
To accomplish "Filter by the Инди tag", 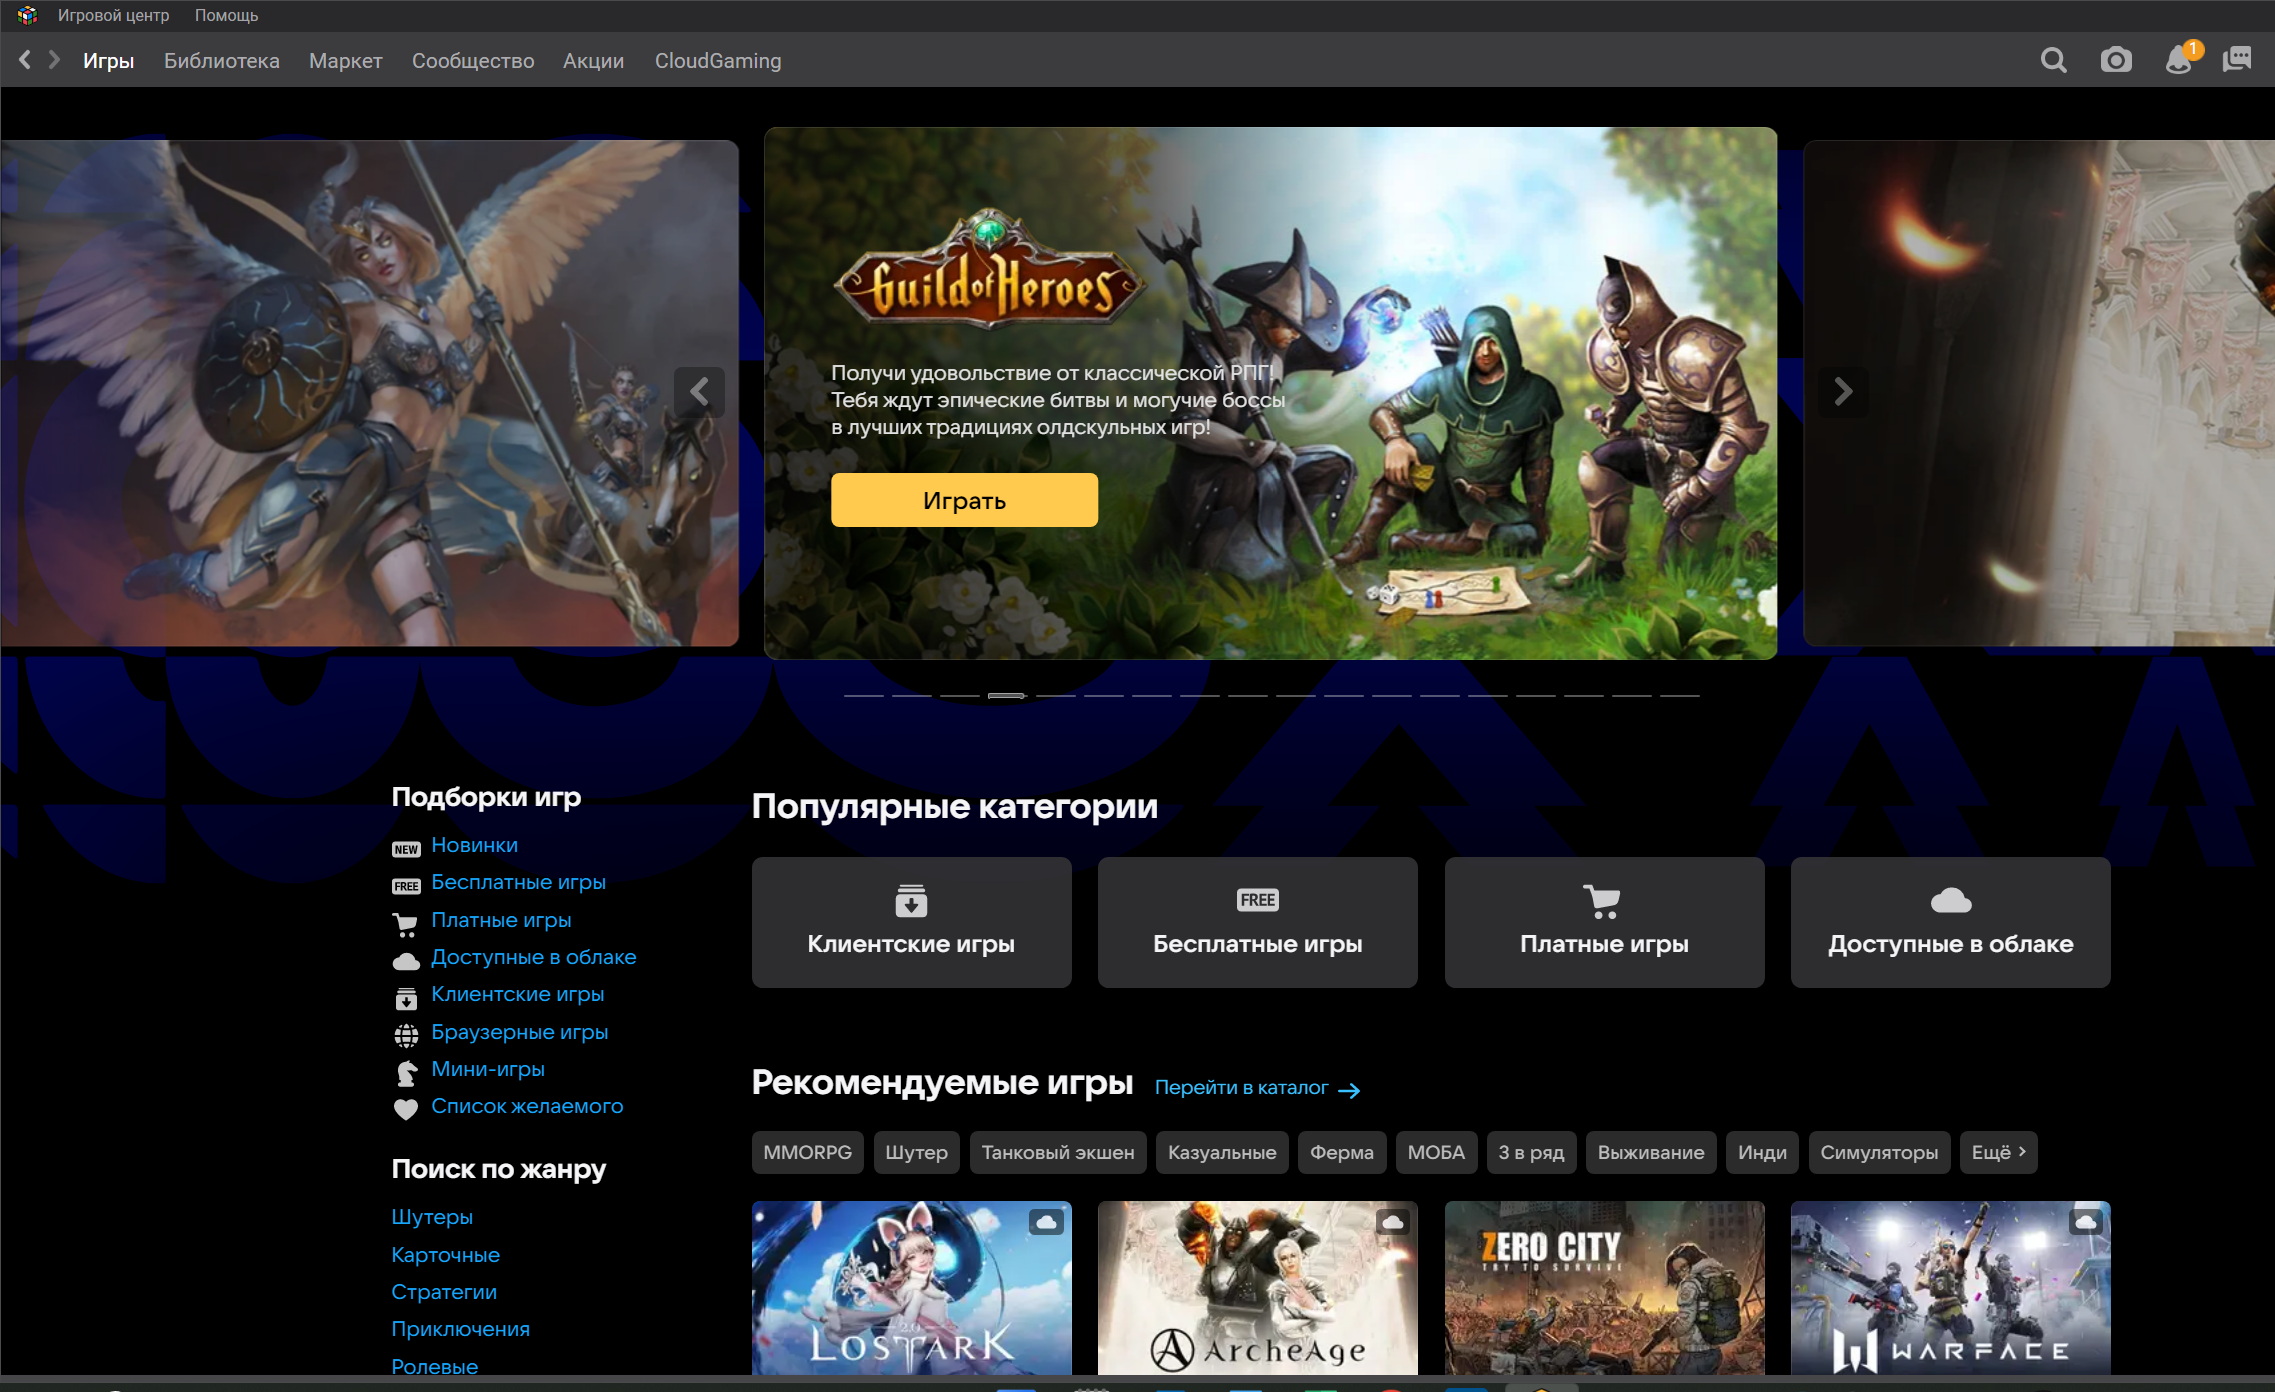I will pos(1762,1152).
